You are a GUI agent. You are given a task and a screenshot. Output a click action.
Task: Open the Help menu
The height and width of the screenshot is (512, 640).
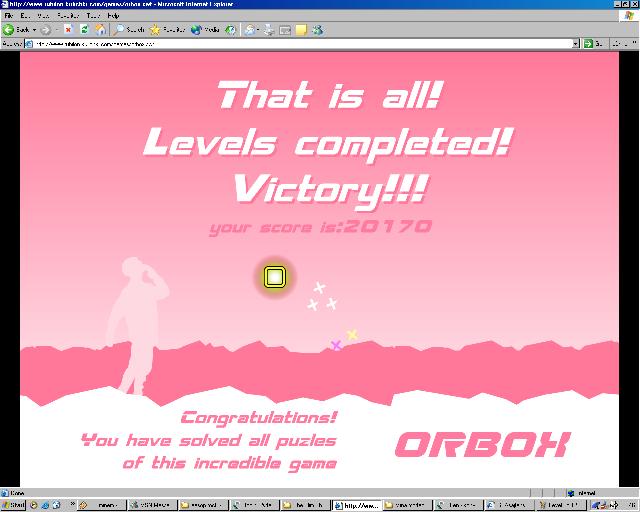pyautogui.click(x=113, y=16)
